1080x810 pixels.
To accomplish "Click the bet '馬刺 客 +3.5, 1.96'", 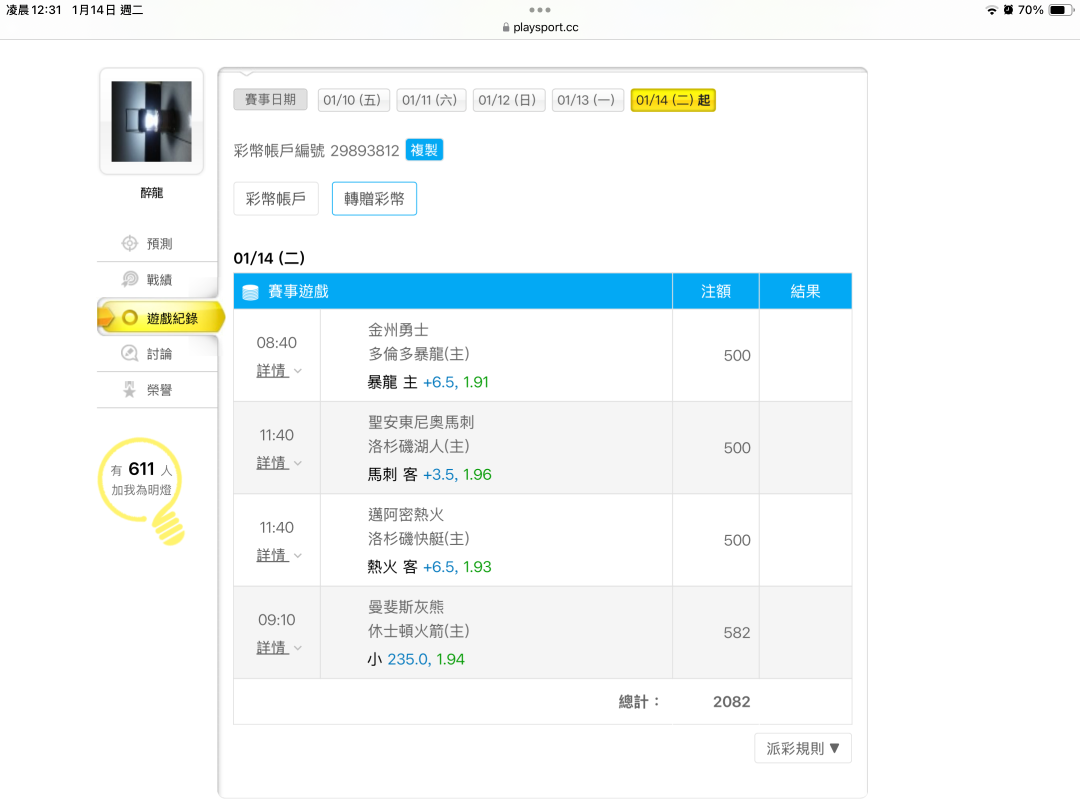I will coord(429,475).
